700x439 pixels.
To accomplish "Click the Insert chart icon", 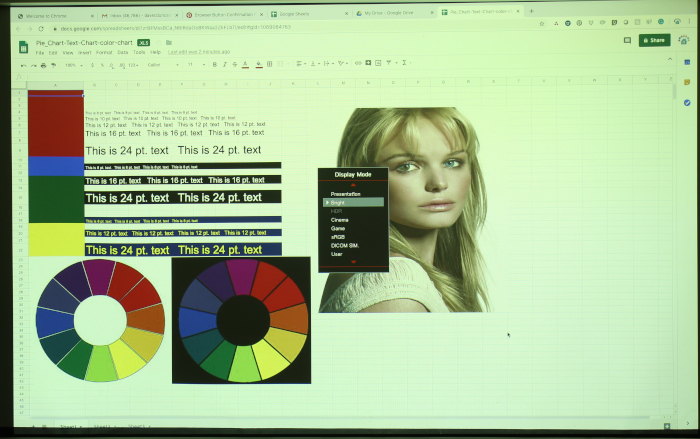I will 378,63.
